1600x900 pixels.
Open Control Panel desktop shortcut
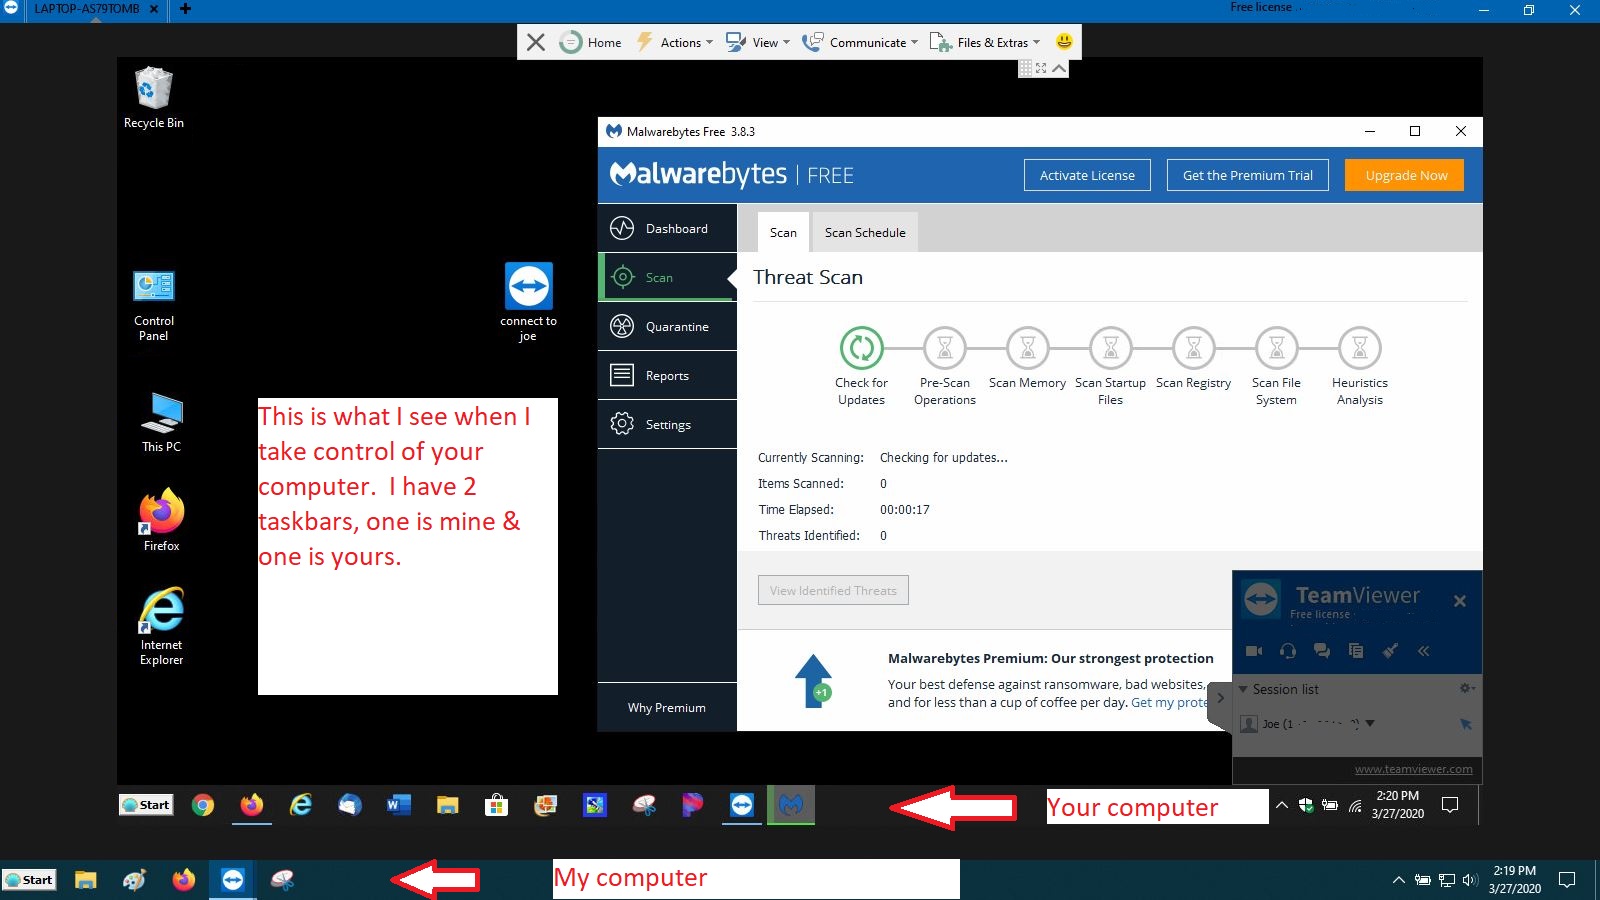coord(153,306)
